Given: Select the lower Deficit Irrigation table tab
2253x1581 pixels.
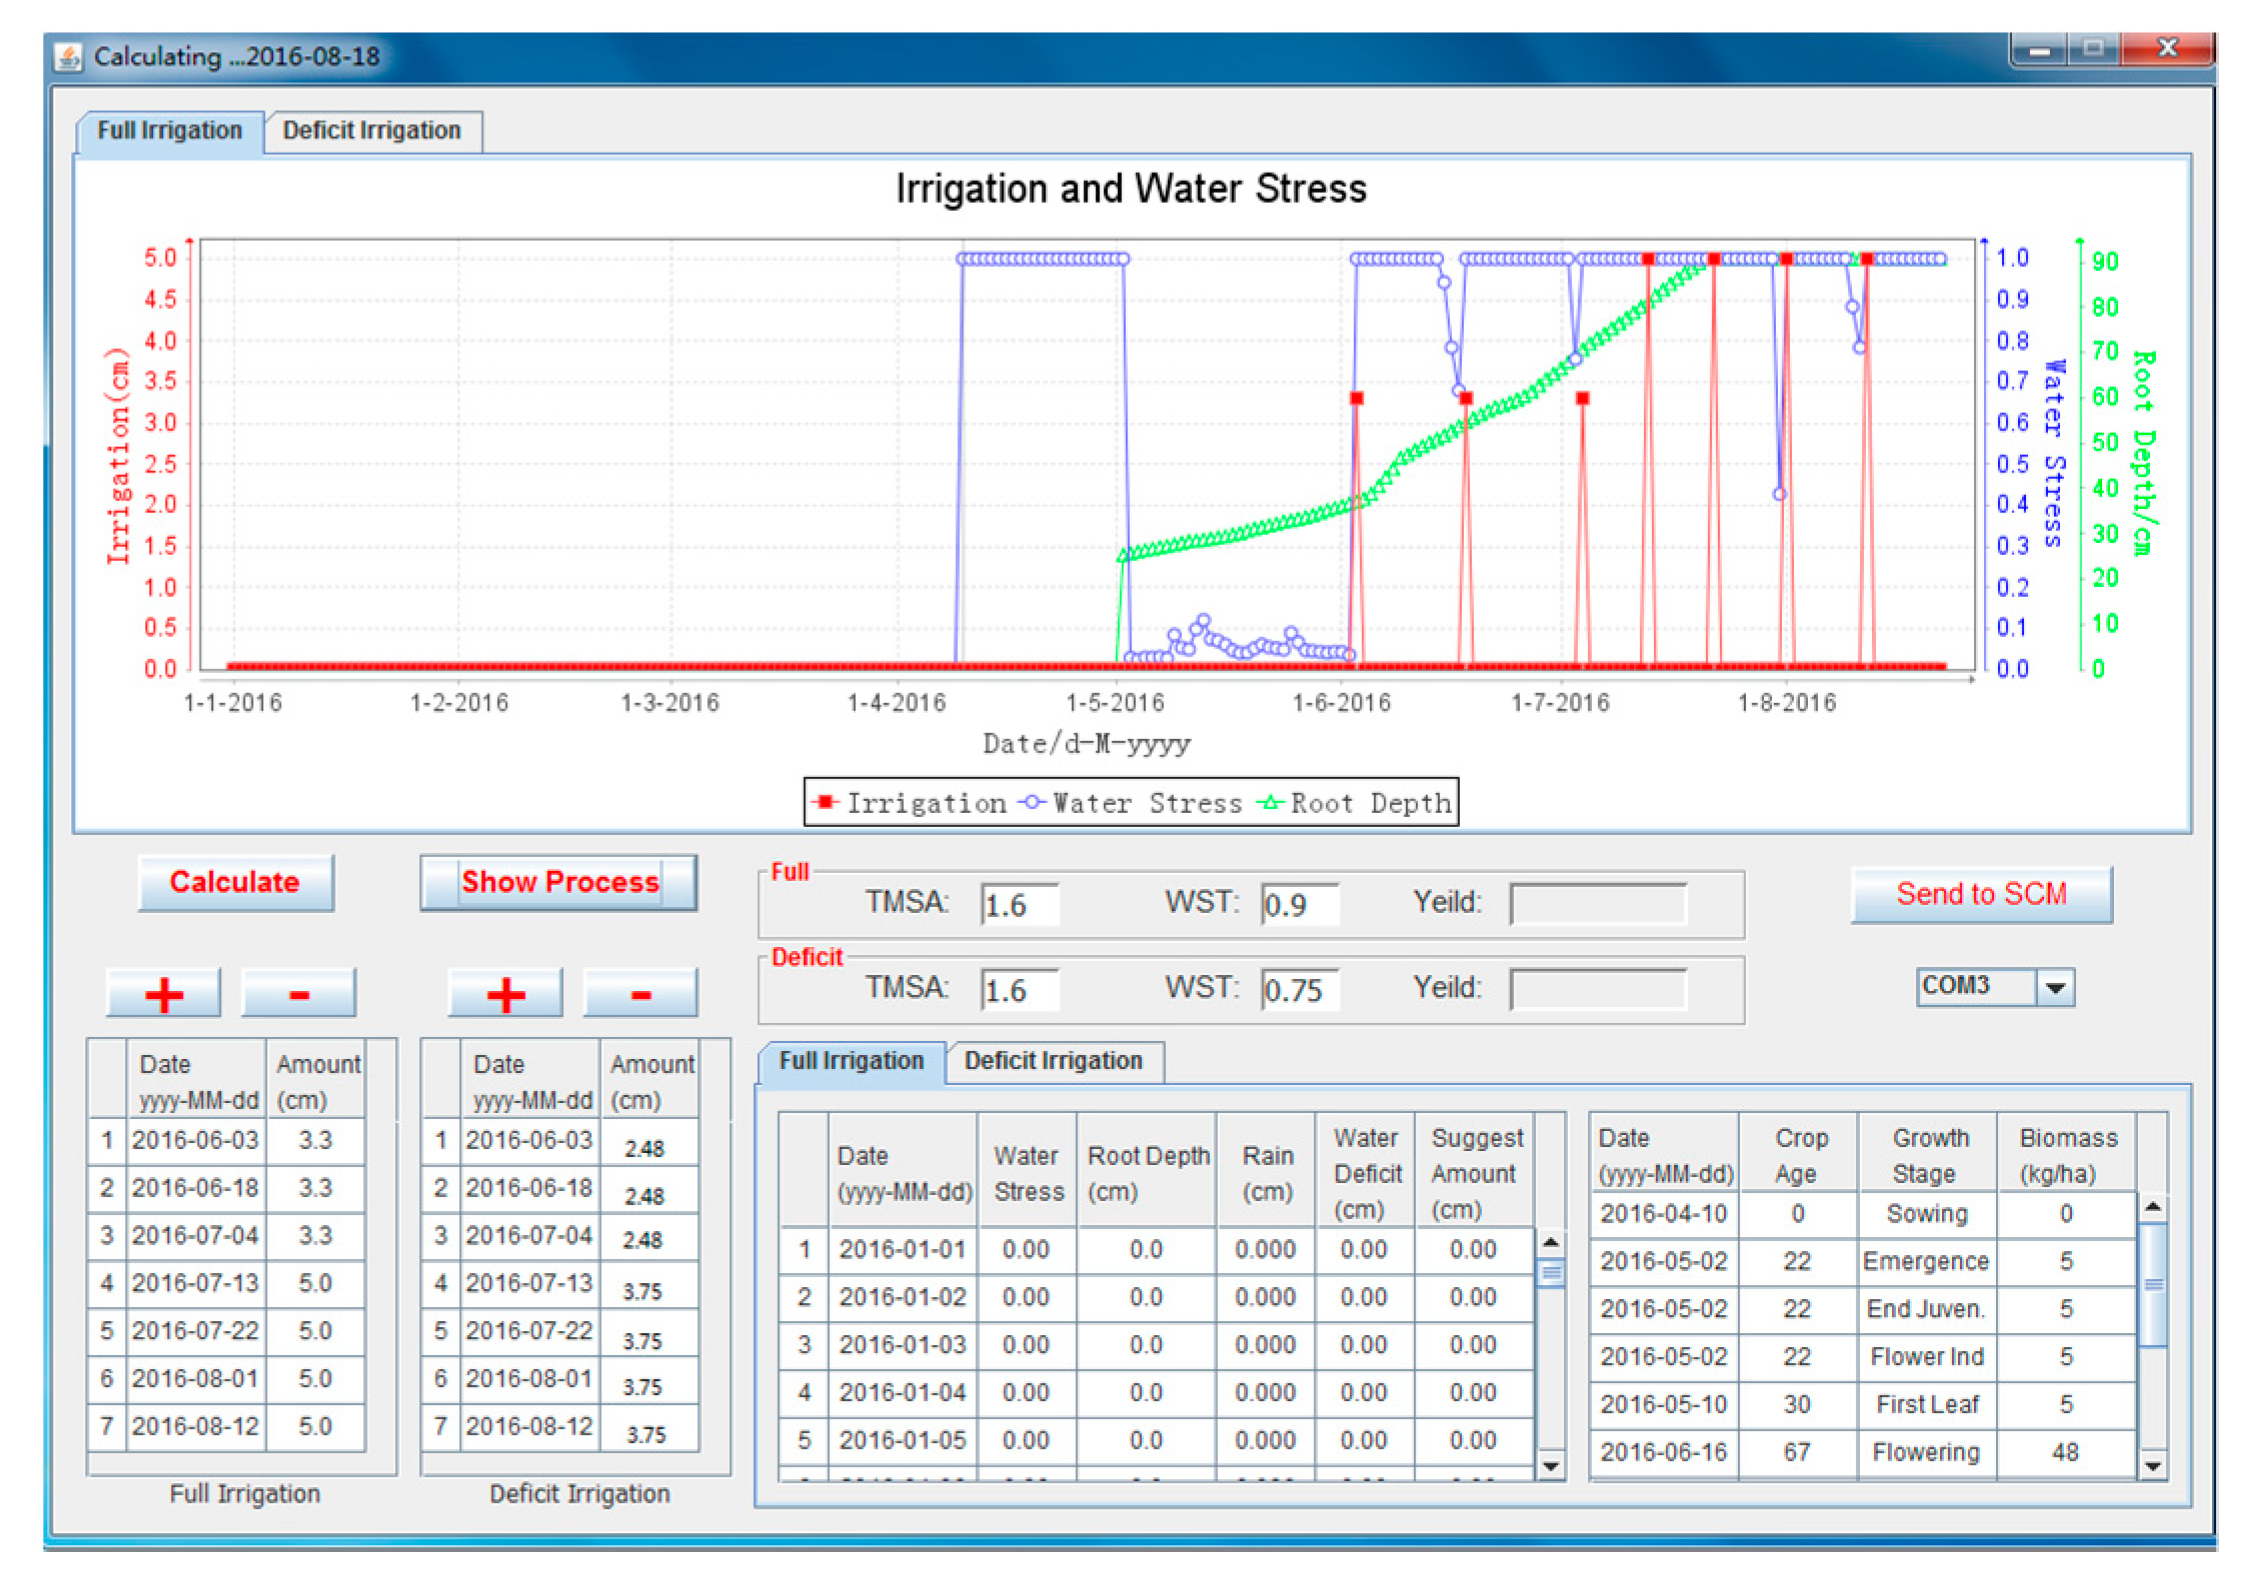Looking at the screenshot, I should tap(1052, 1061).
